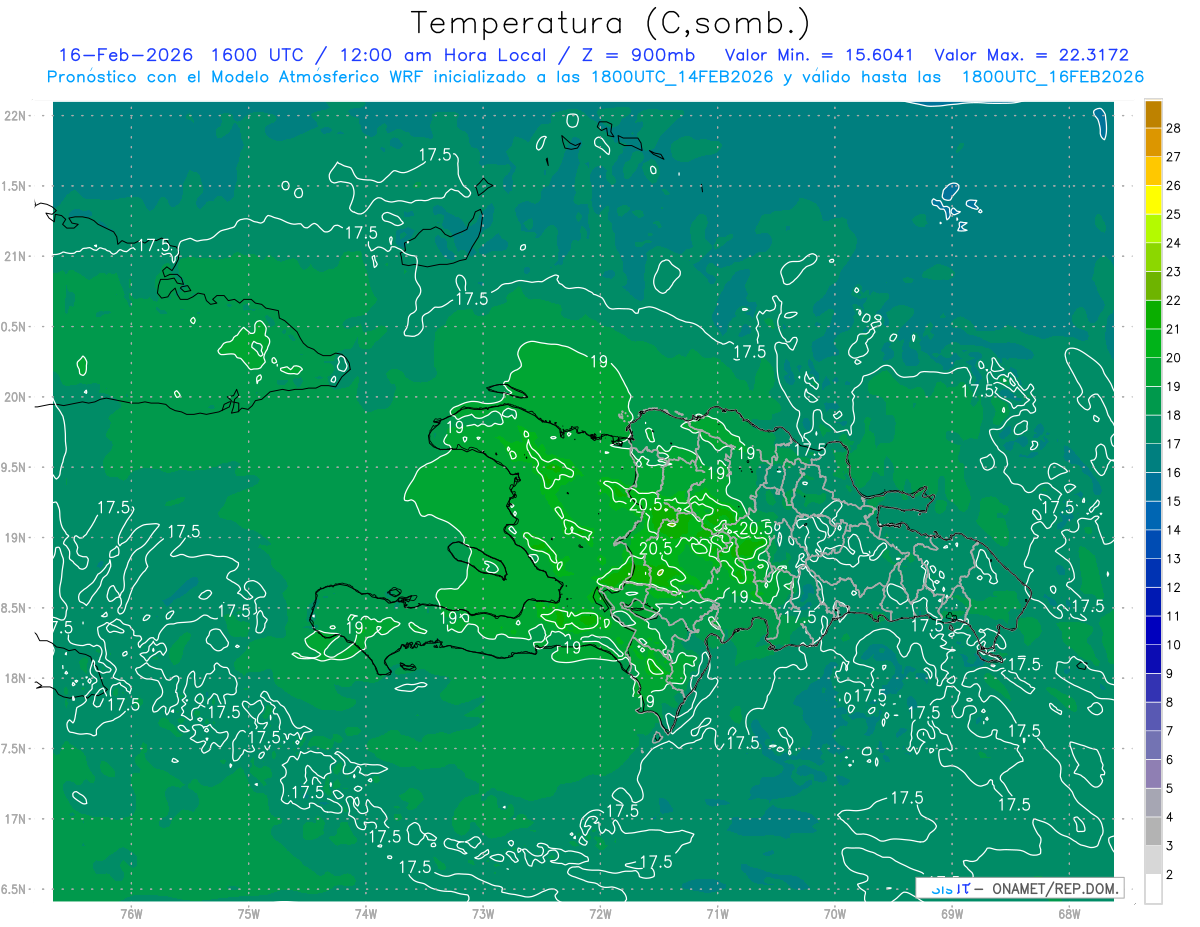Pick yellow colorbar swatch between 25 and 26

point(1153,200)
